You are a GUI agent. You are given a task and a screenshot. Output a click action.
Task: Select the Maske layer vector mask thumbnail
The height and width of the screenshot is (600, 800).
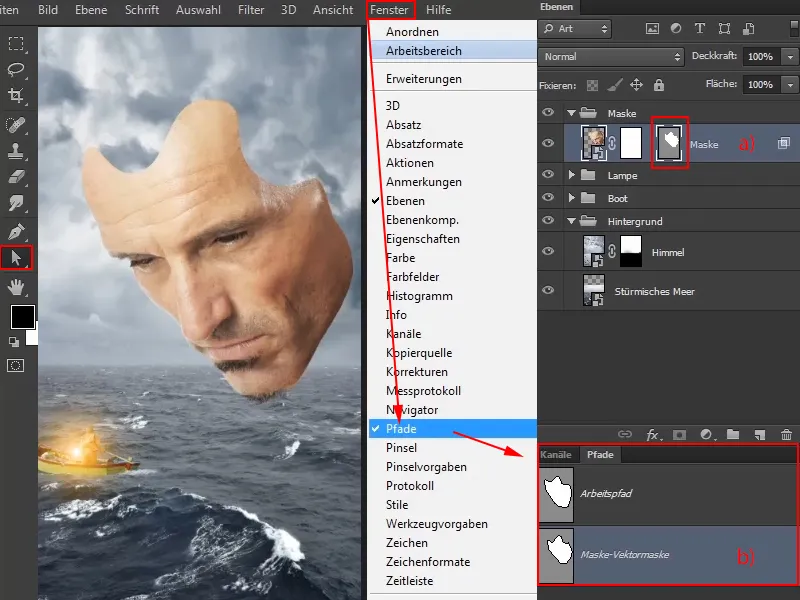[669, 143]
